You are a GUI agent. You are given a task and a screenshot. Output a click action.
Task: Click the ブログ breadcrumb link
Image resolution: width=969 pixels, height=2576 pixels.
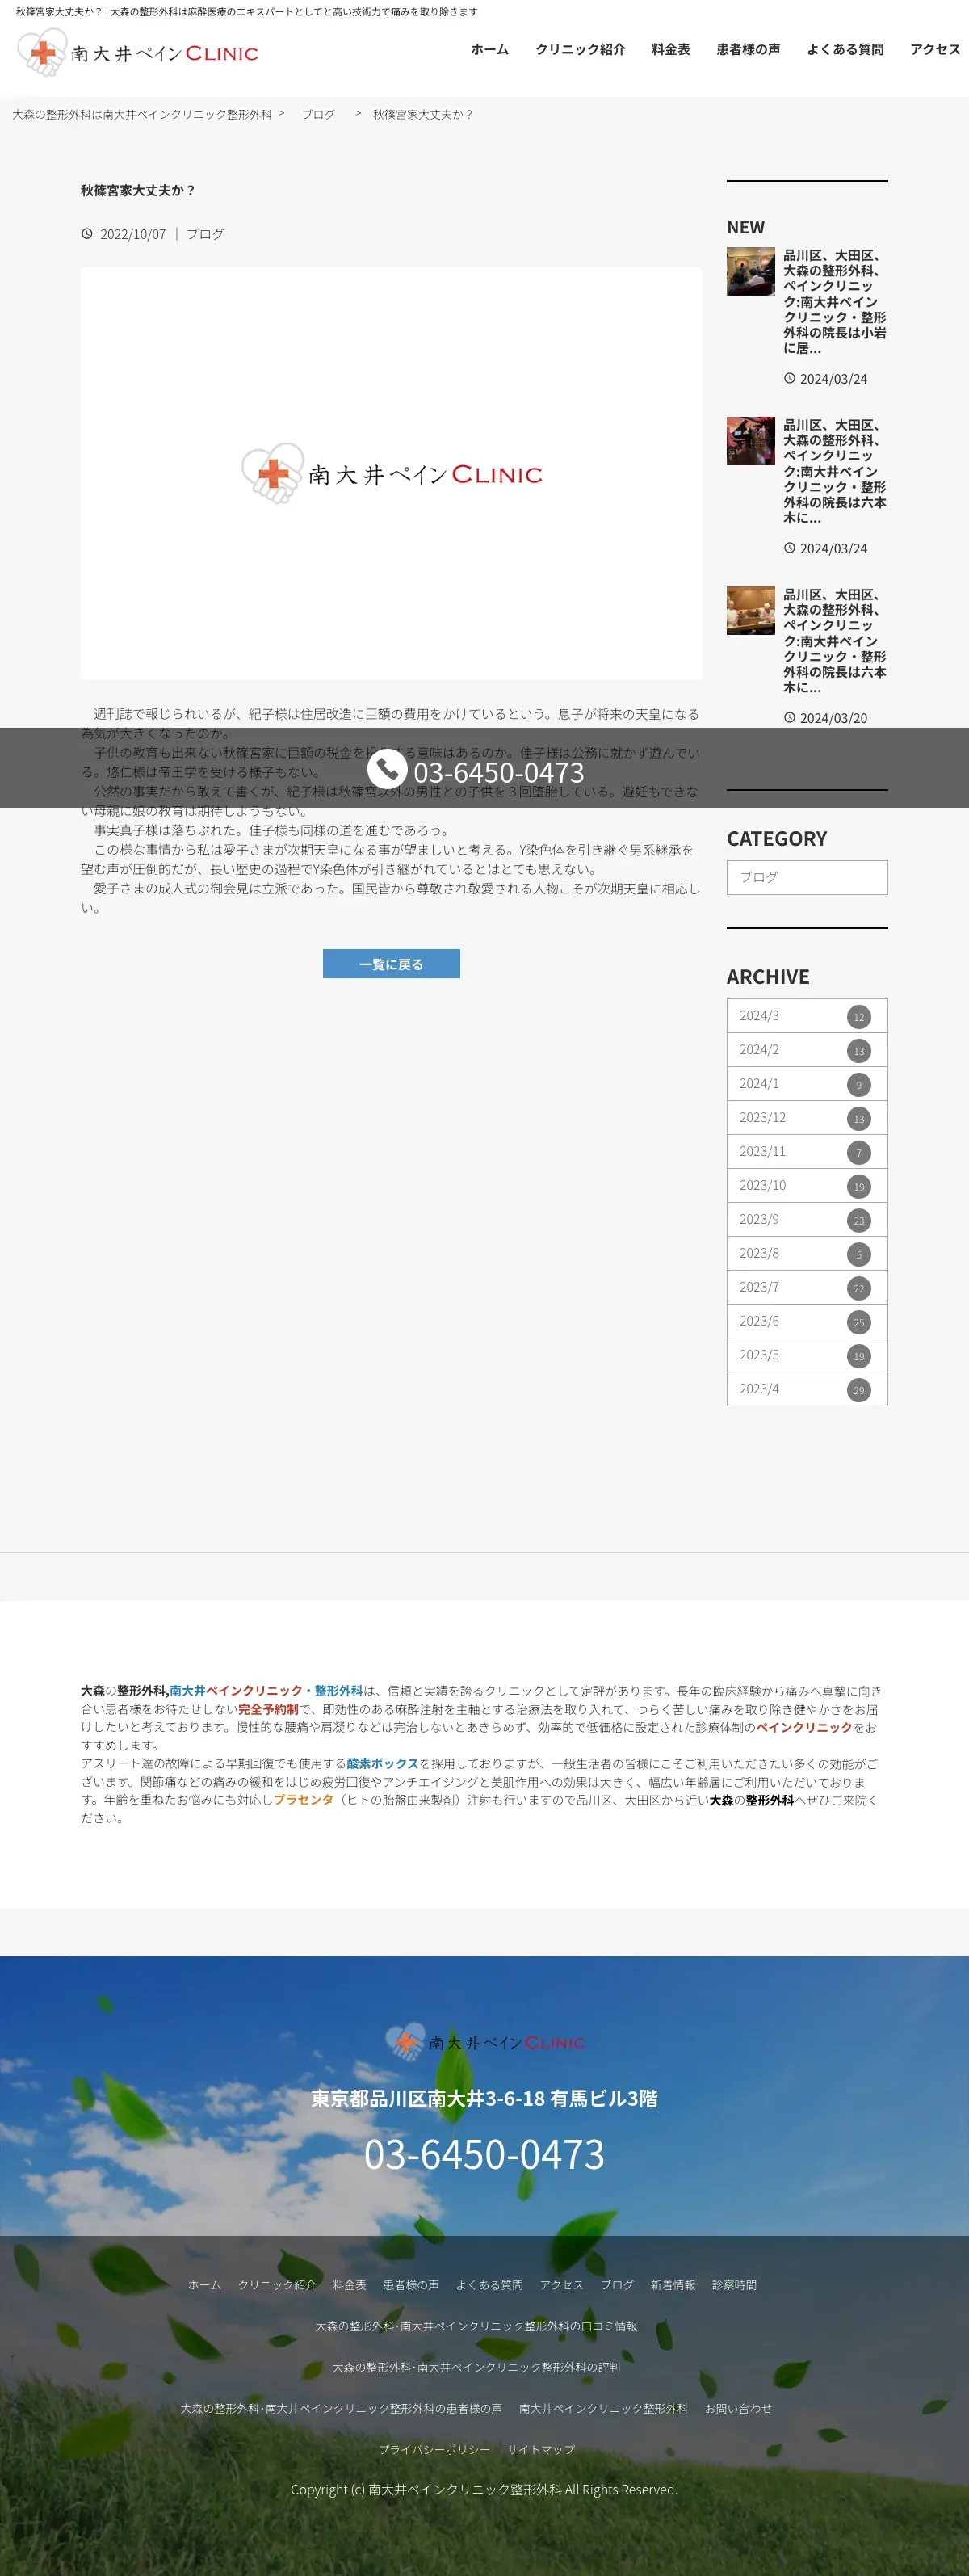[319, 114]
